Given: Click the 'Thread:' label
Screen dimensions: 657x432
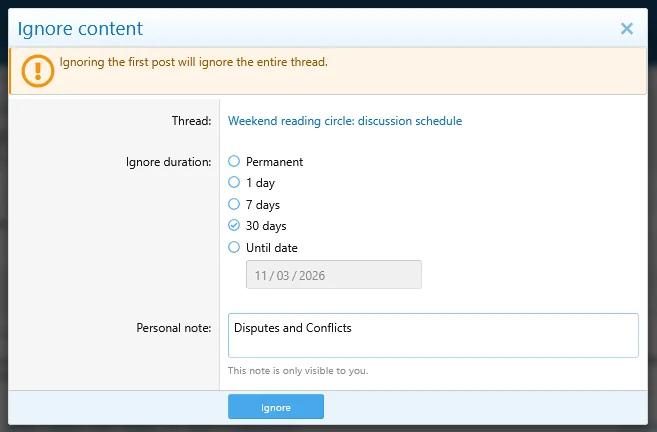Looking at the screenshot, I should [x=191, y=121].
